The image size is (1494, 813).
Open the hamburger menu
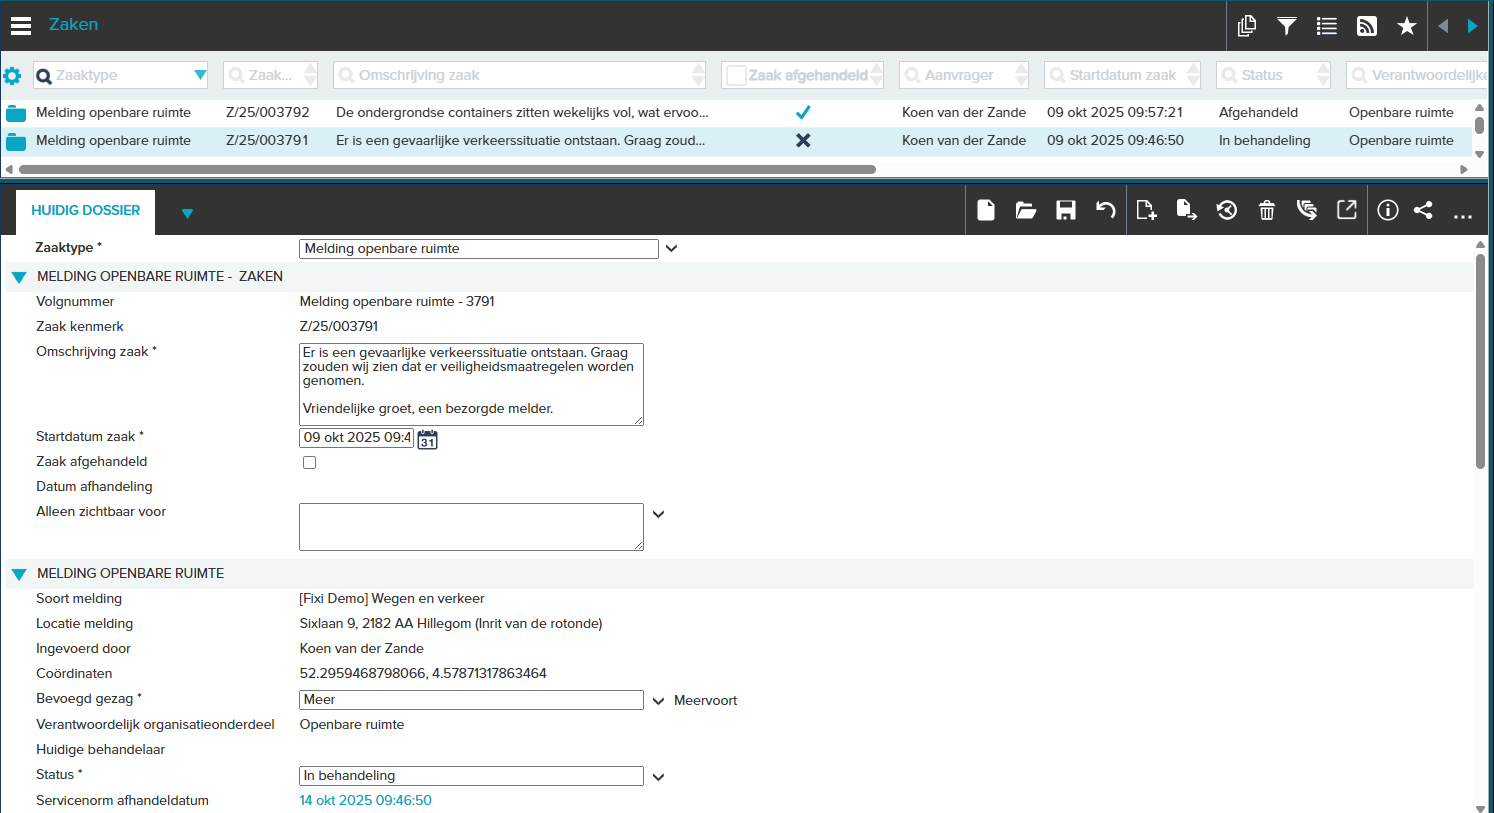pyautogui.click(x=21, y=26)
